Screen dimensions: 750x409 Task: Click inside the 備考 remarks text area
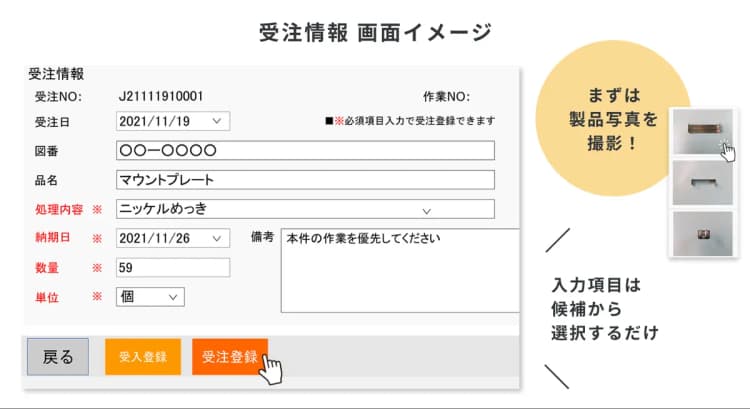(x=400, y=270)
